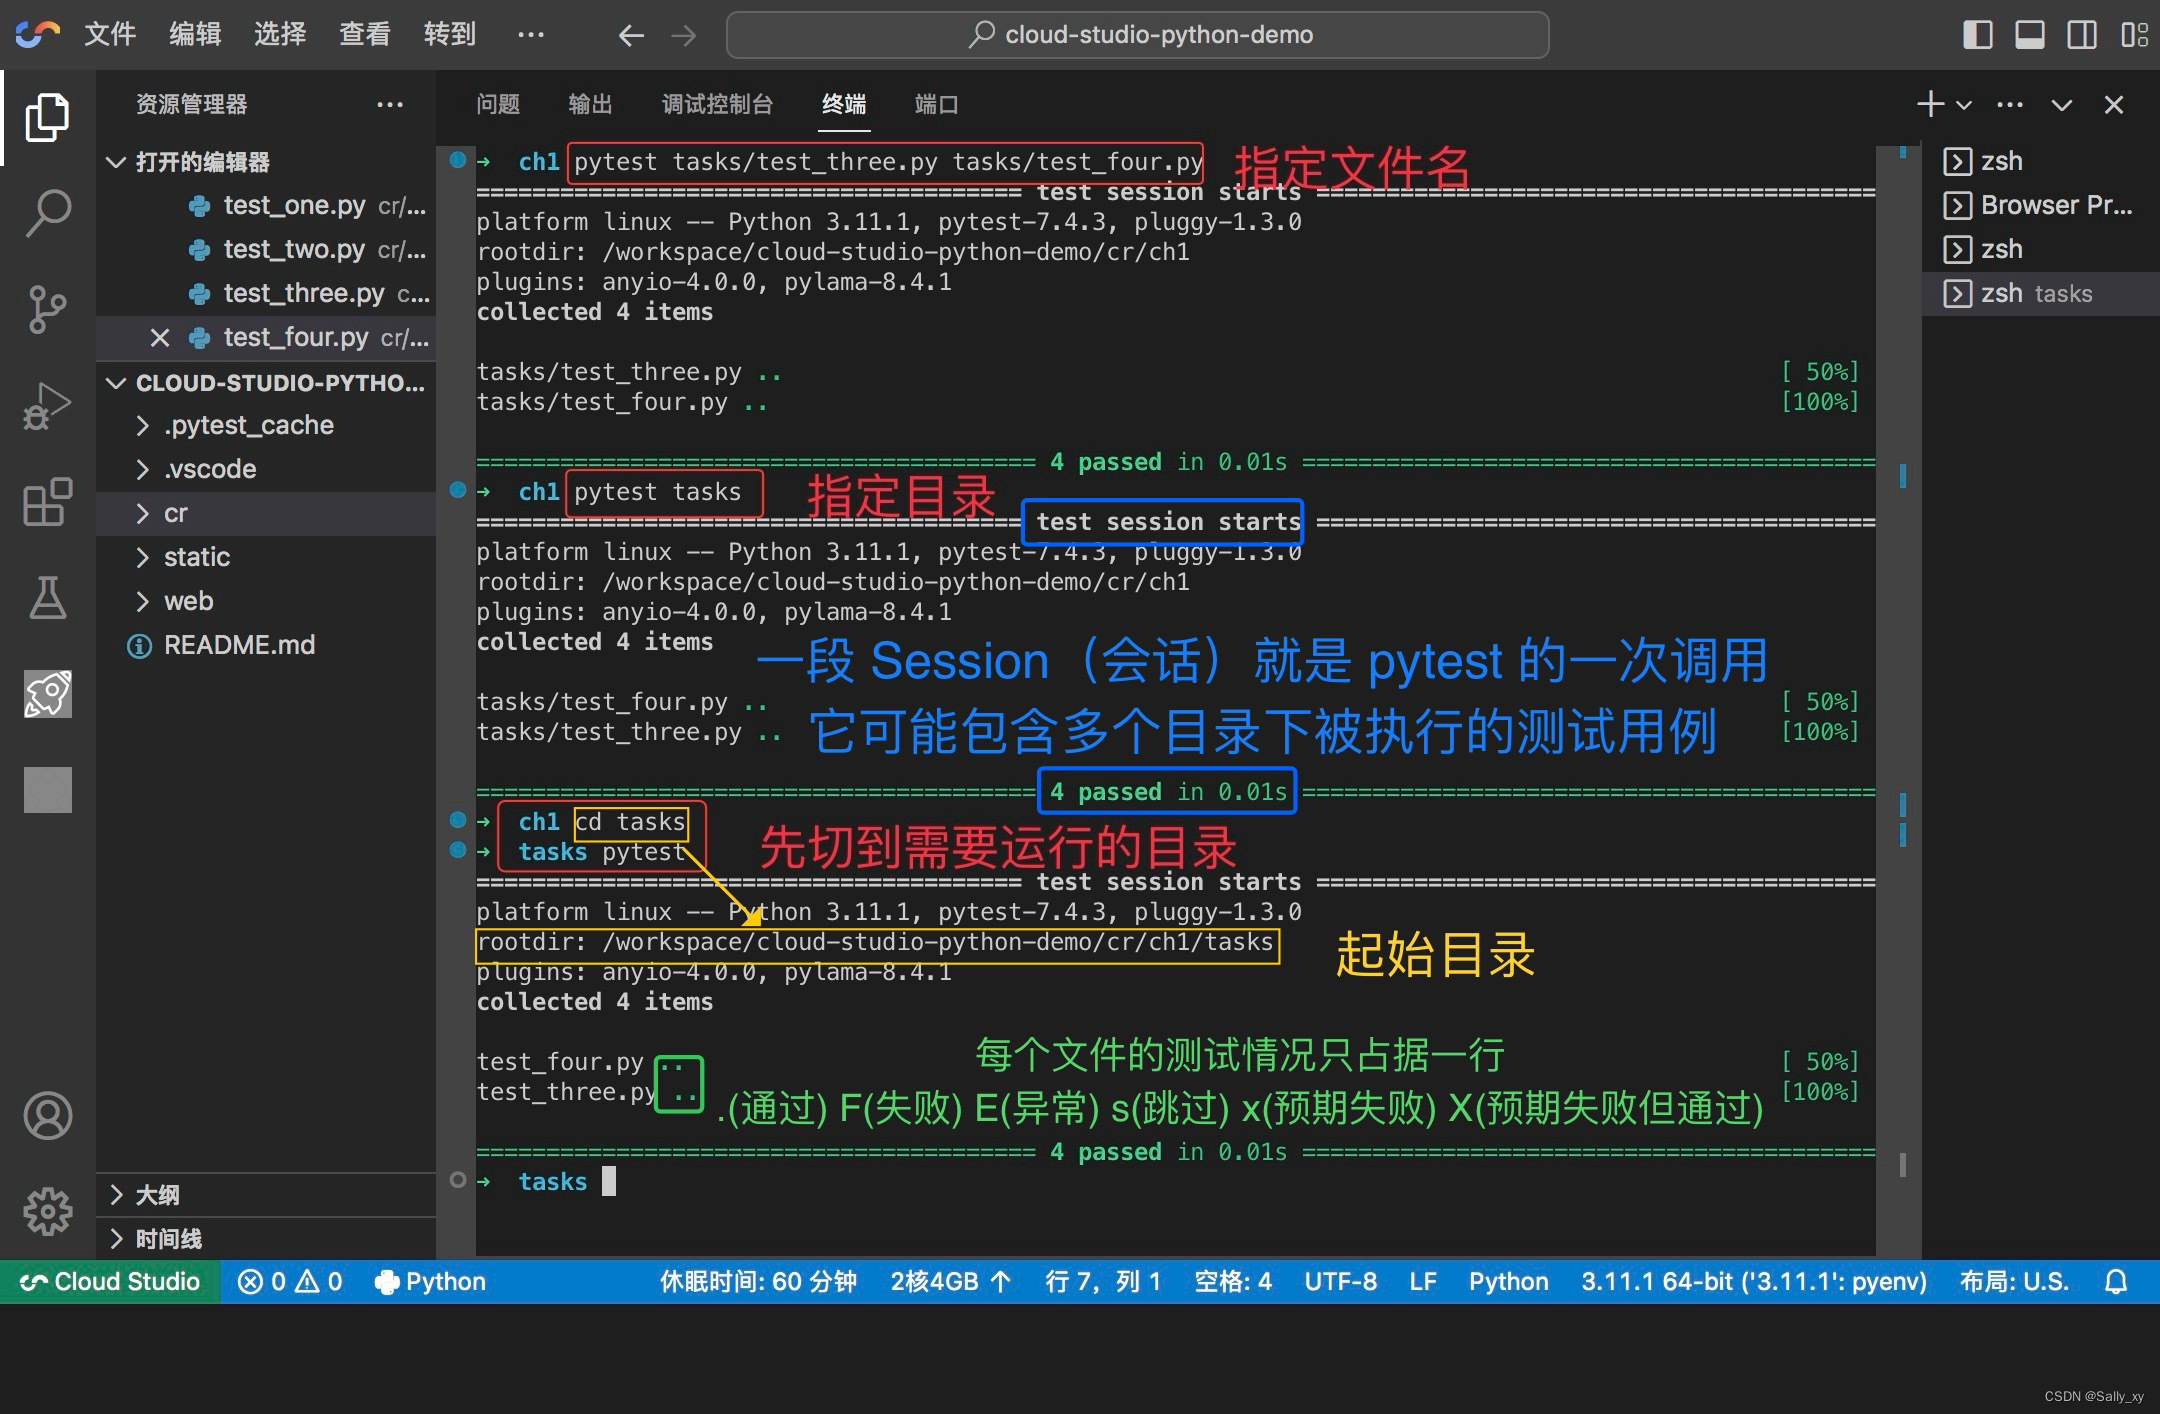Open the new terminal launch profile dropdown
Viewport: 2160px width, 1414px height.
1964,104
